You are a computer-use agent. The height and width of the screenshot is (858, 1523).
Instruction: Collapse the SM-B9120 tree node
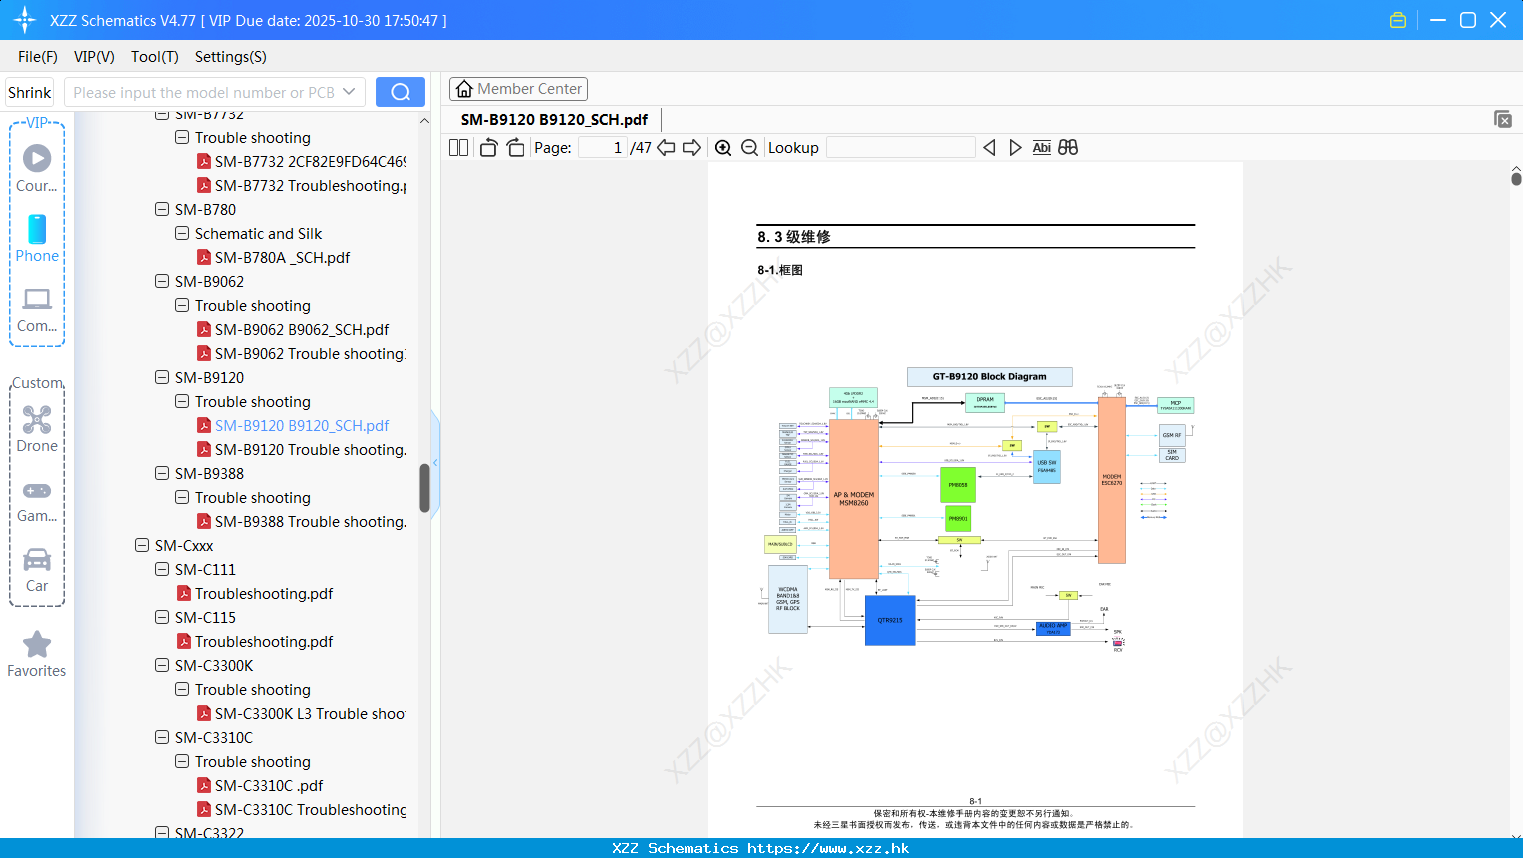(x=162, y=377)
